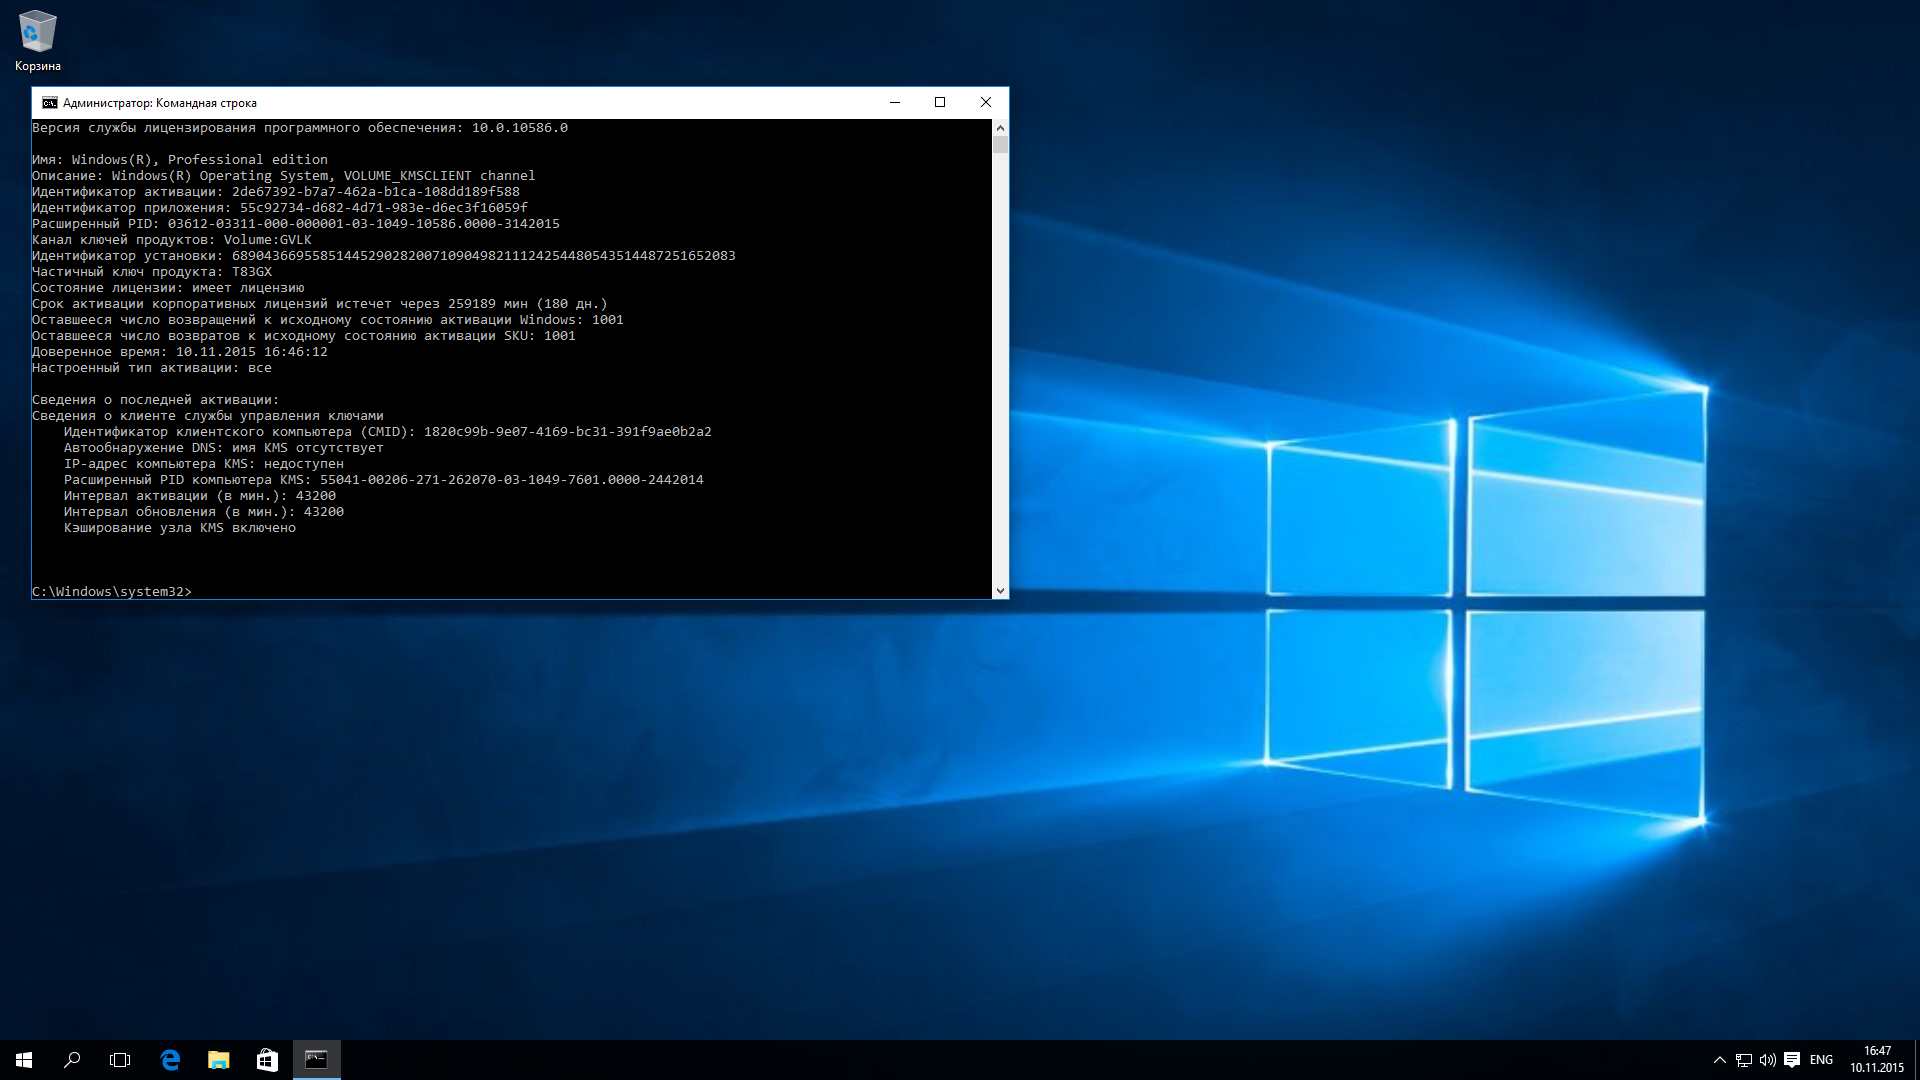The height and width of the screenshot is (1080, 1920).
Task: Open File Explorer from the taskbar
Action: point(218,1060)
